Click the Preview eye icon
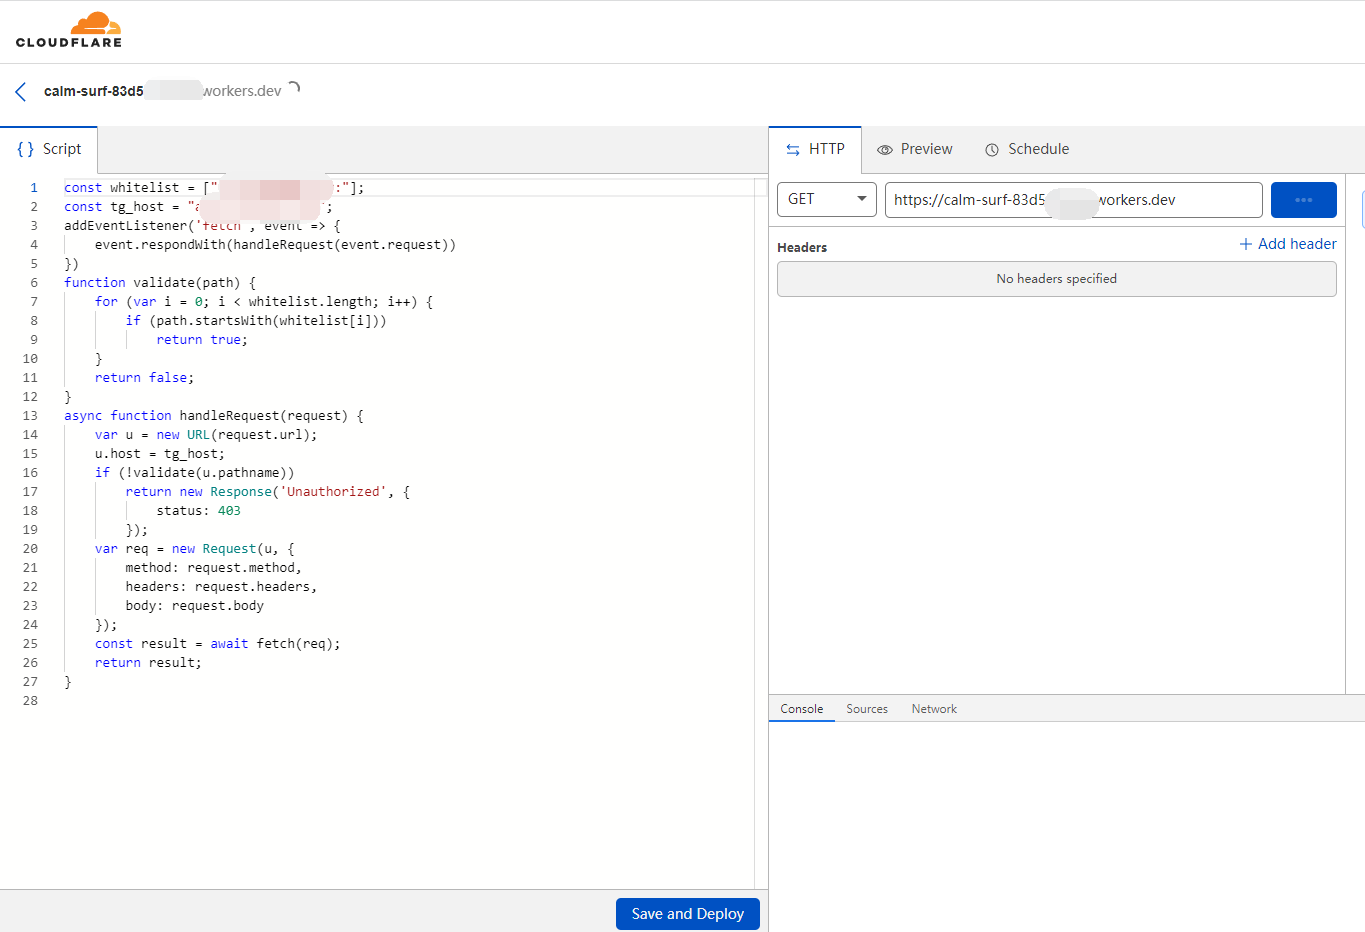1365x932 pixels. click(x=885, y=150)
